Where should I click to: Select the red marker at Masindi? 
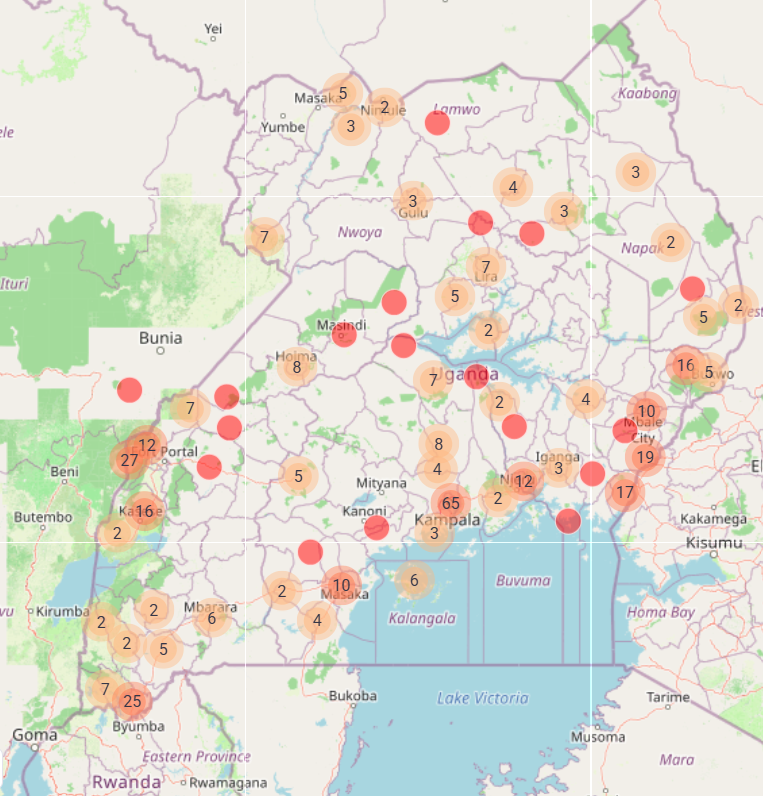click(344, 335)
